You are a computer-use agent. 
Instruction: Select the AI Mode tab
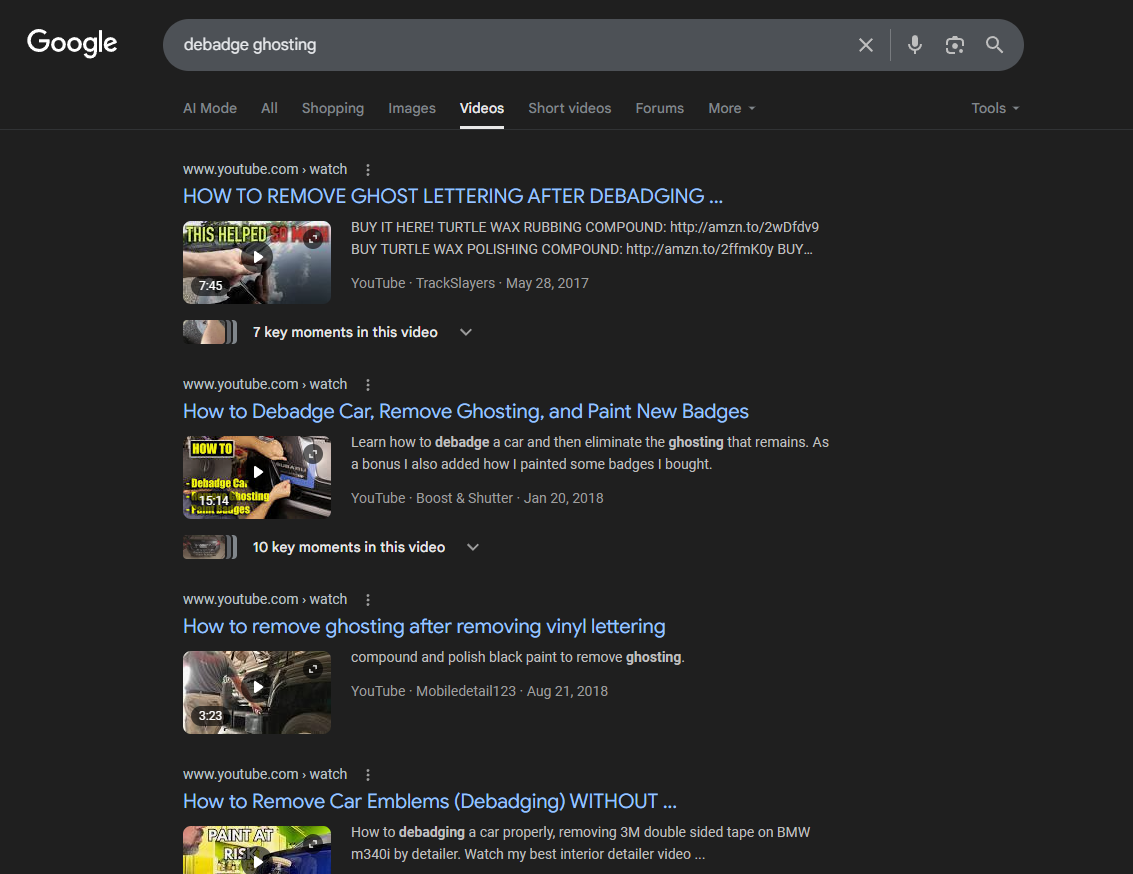click(x=210, y=108)
